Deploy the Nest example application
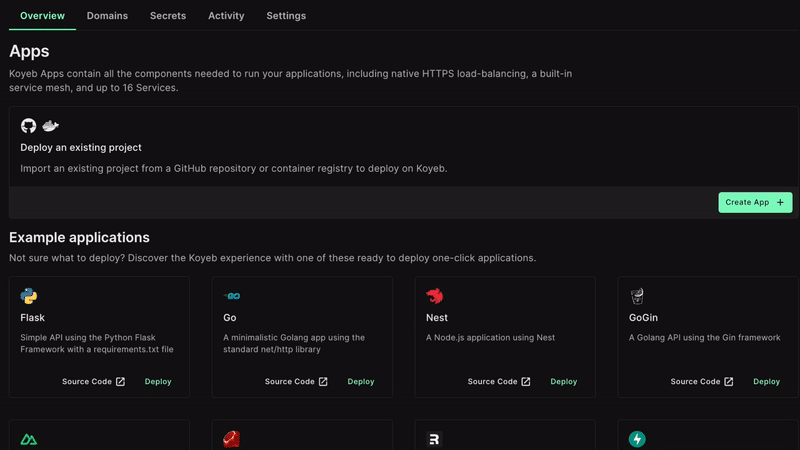Image resolution: width=800 pixels, height=450 pixels. point(563,382)
